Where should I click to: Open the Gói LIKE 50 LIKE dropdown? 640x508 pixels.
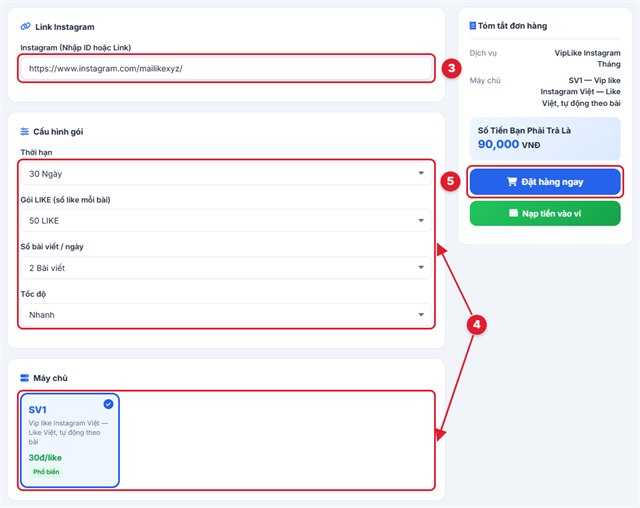point(226,221)
